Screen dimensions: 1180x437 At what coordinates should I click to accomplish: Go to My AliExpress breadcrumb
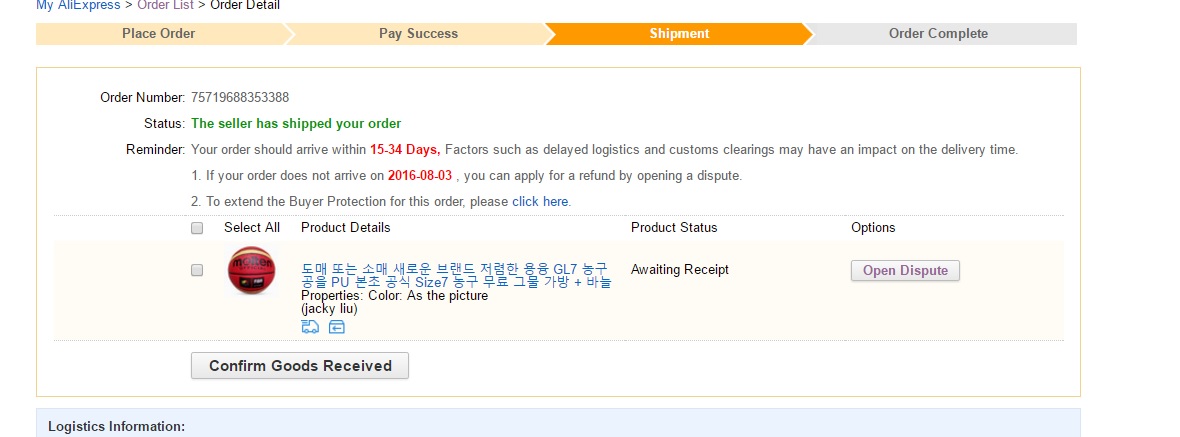[x=78, y=5]
